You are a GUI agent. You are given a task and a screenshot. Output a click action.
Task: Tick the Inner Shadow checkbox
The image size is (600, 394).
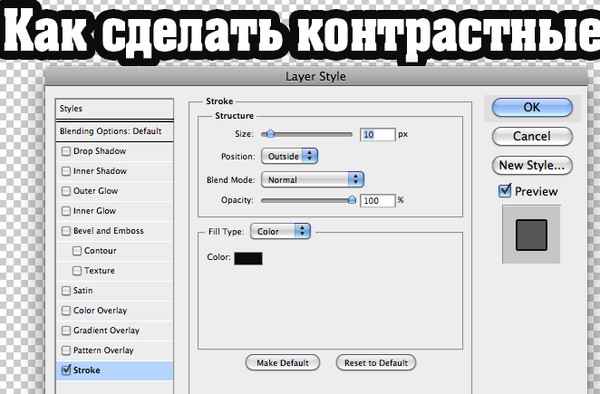click(x=66, y=171)
